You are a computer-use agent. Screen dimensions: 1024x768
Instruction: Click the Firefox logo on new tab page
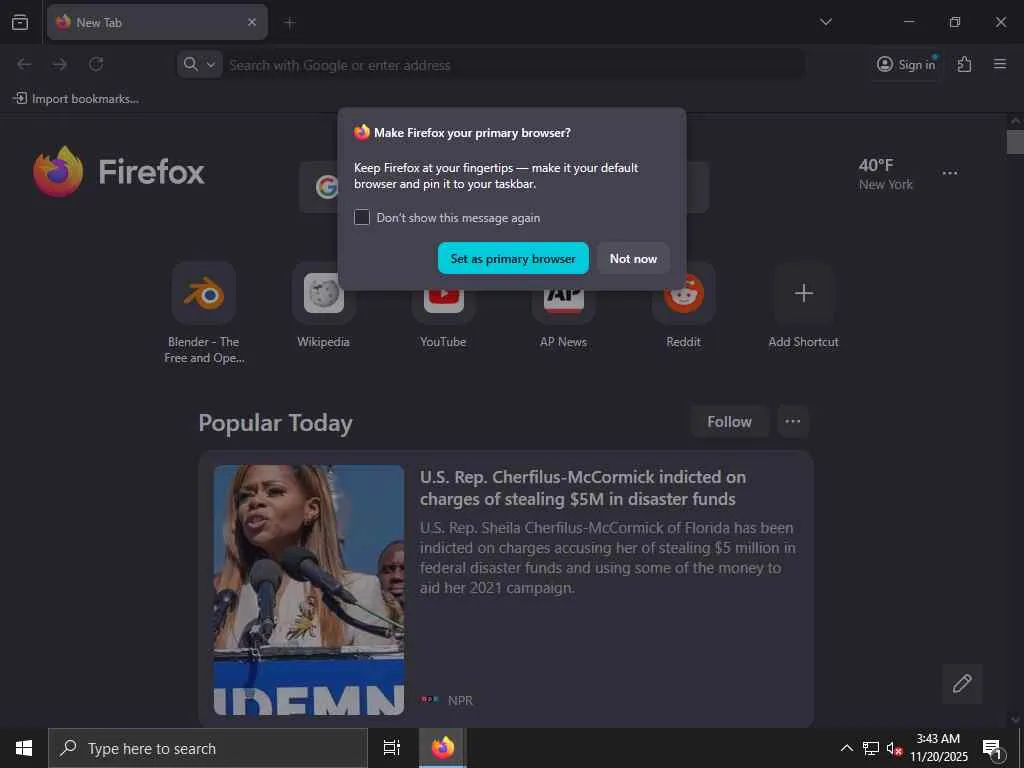[119, 172]
